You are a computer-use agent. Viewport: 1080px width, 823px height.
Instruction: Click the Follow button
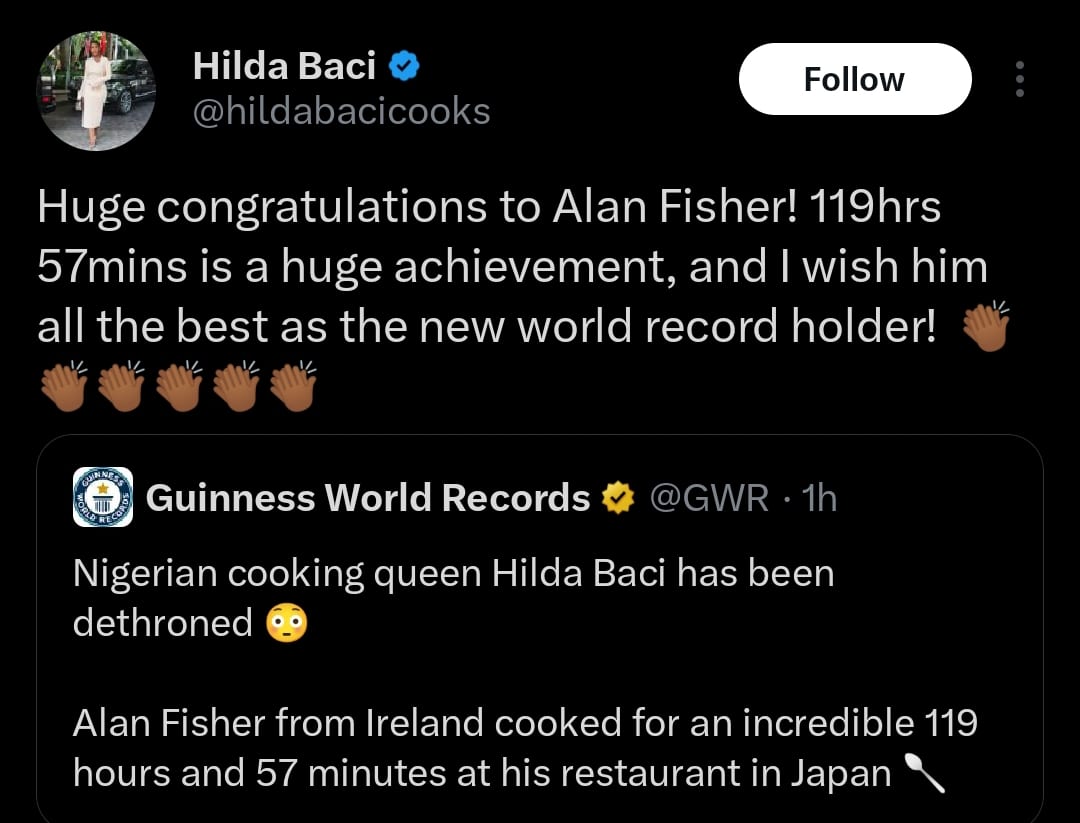(x=854, y=79)
